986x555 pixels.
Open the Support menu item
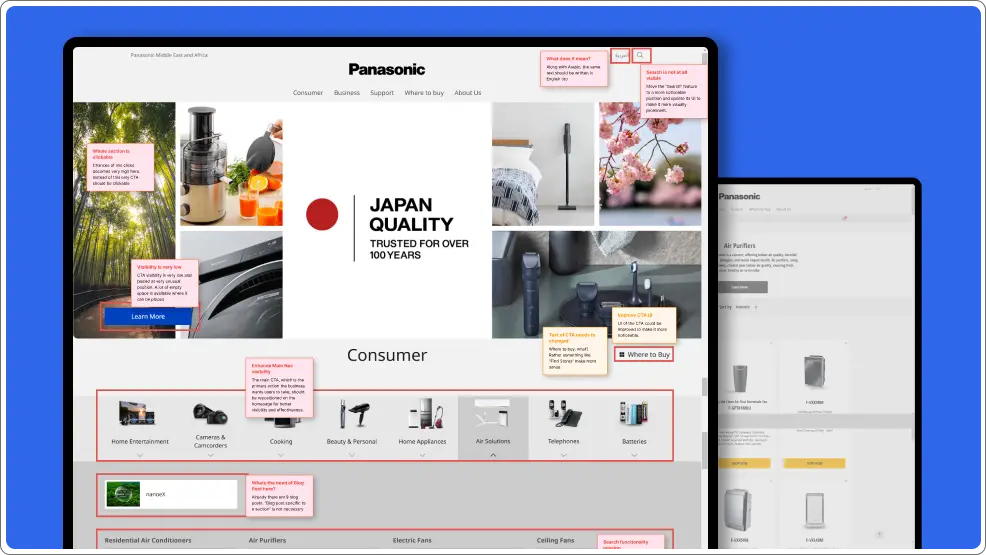point(382,93)
